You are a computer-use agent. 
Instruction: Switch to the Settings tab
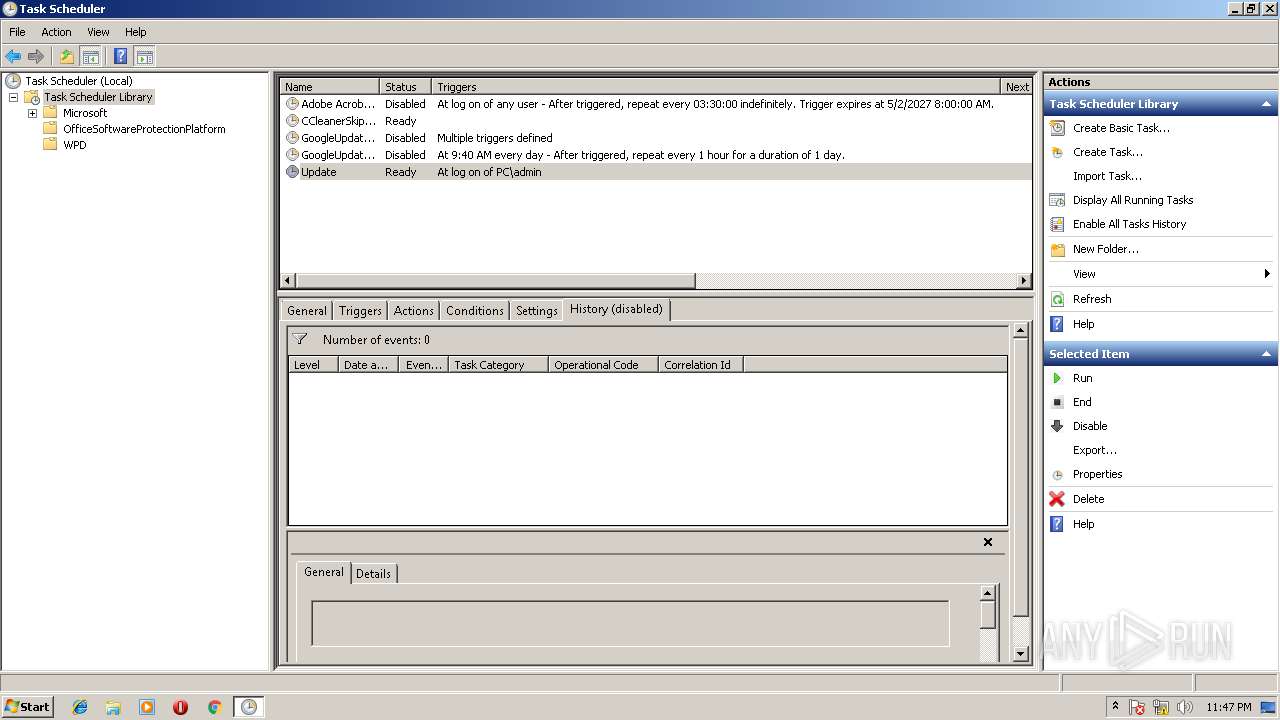pyautogui.click(x=536, y=311)
